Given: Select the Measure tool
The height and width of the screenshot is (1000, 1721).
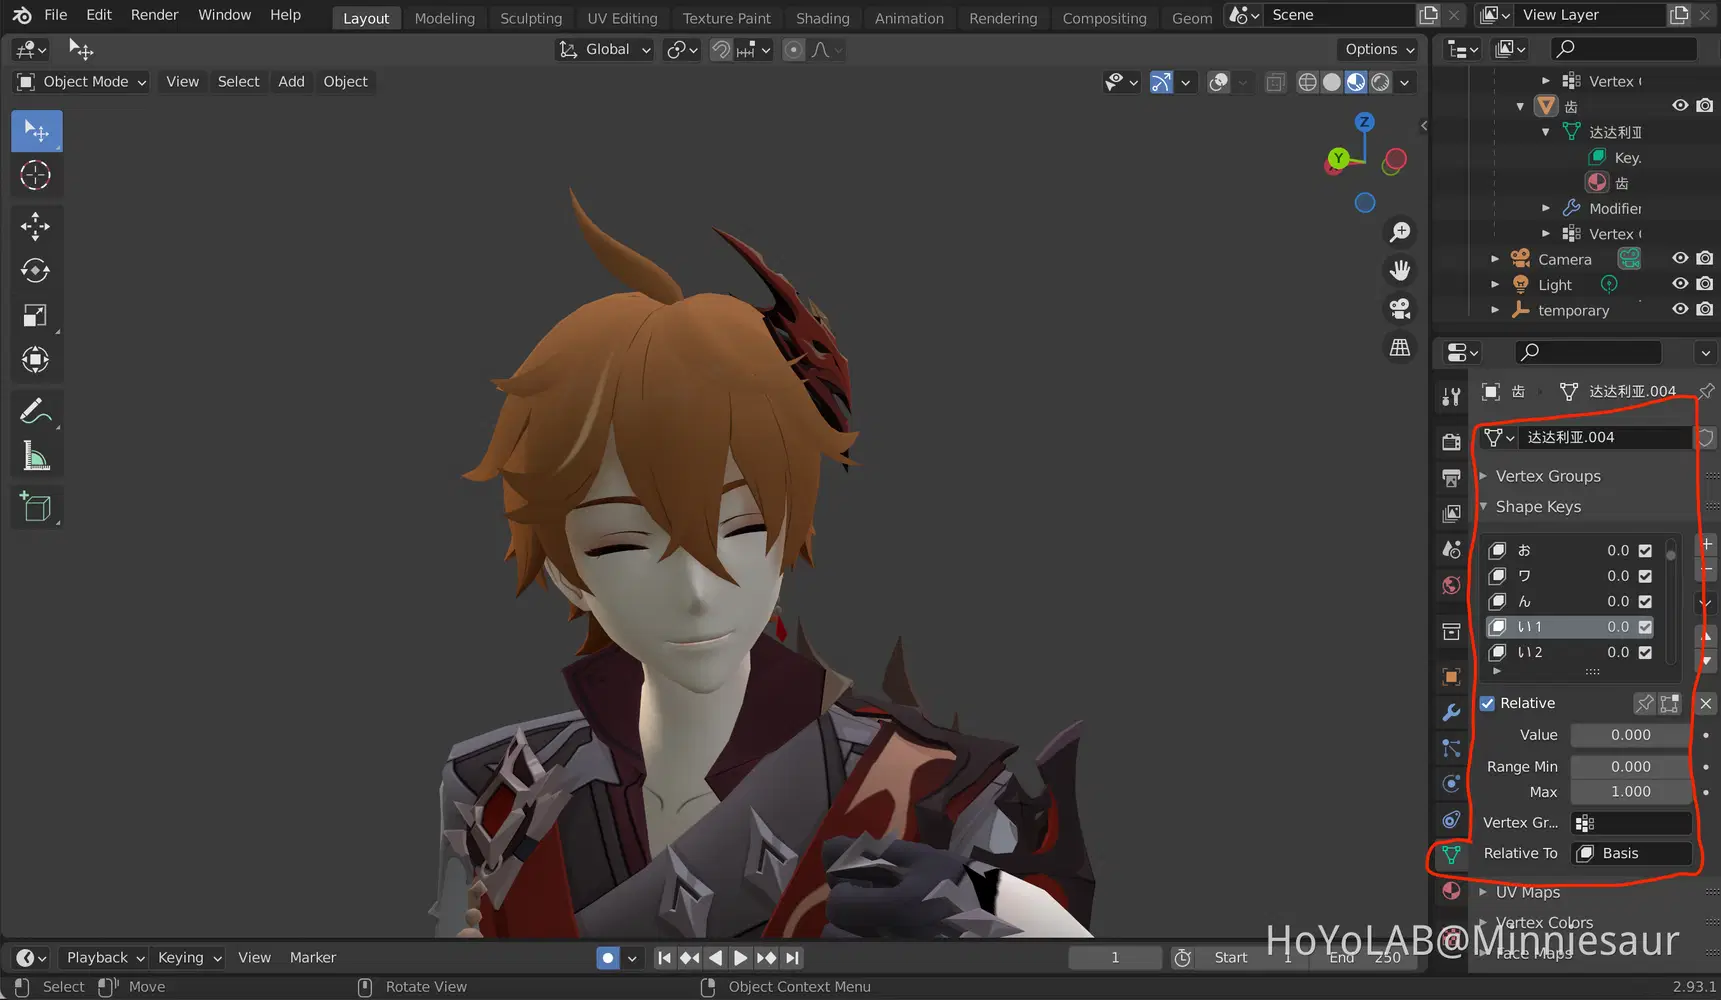Looking at the screenshot, I should click(x=36, y=457).
